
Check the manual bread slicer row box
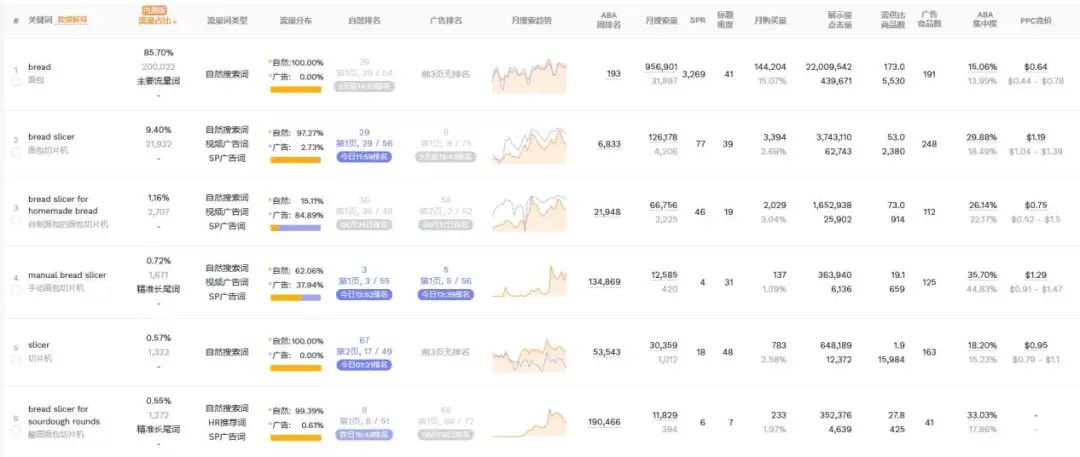(16, 290)
